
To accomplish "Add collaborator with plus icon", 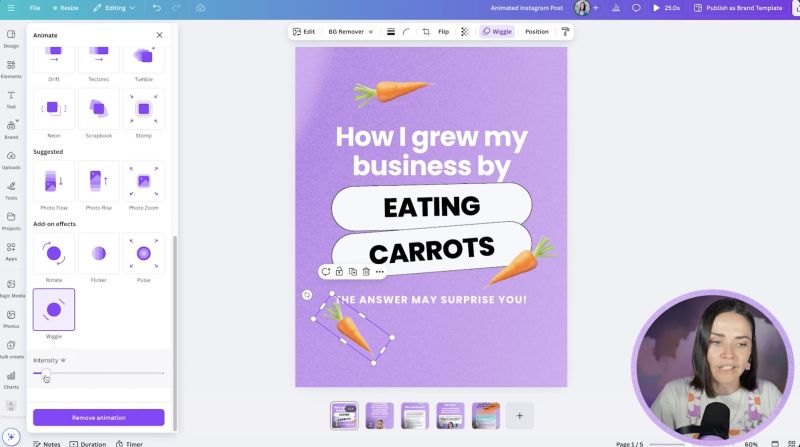I will tap(595, 8).
